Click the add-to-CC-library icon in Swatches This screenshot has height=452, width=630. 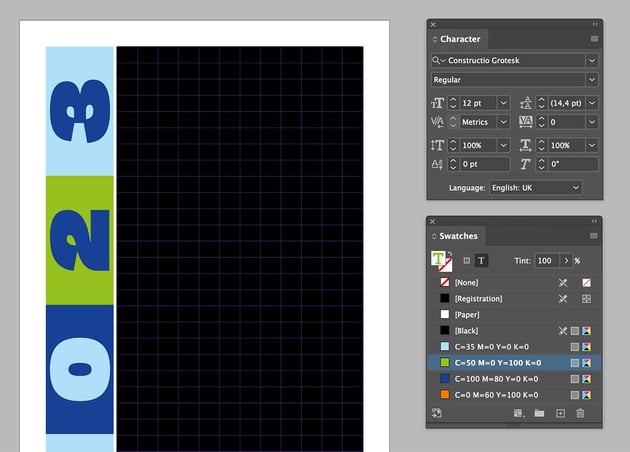click(x=437, y=413)
